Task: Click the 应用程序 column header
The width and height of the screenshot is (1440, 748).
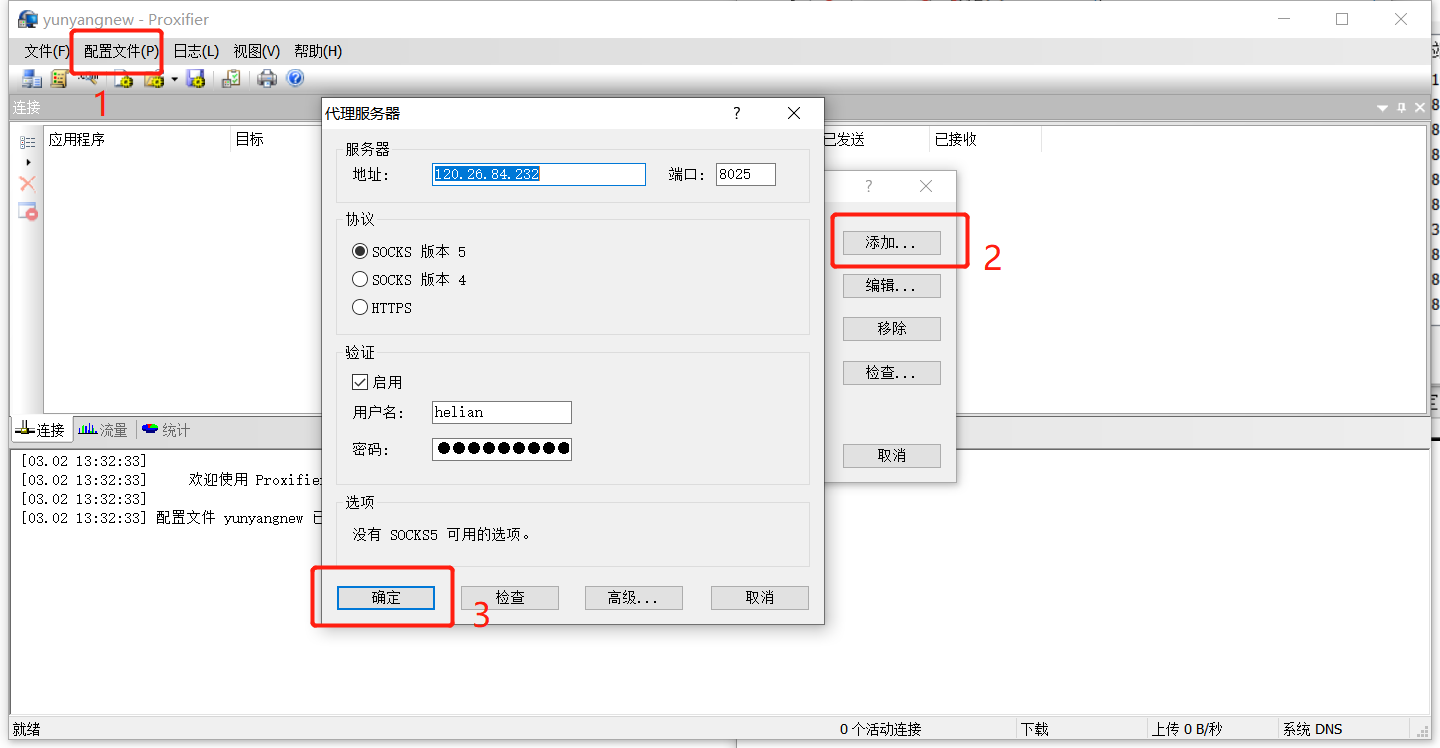Action: click(137, 140)
